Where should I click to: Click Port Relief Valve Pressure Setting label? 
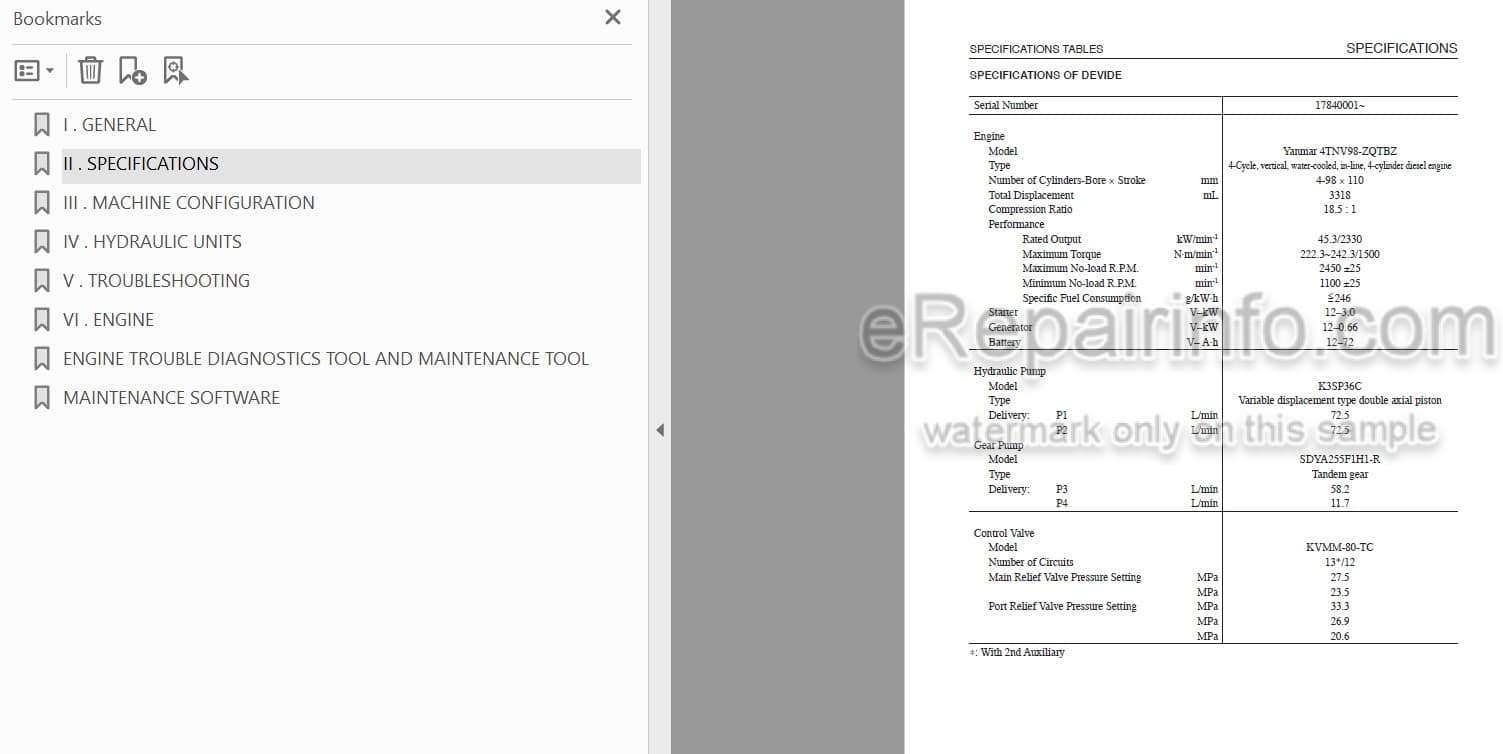coord(1062,607)
